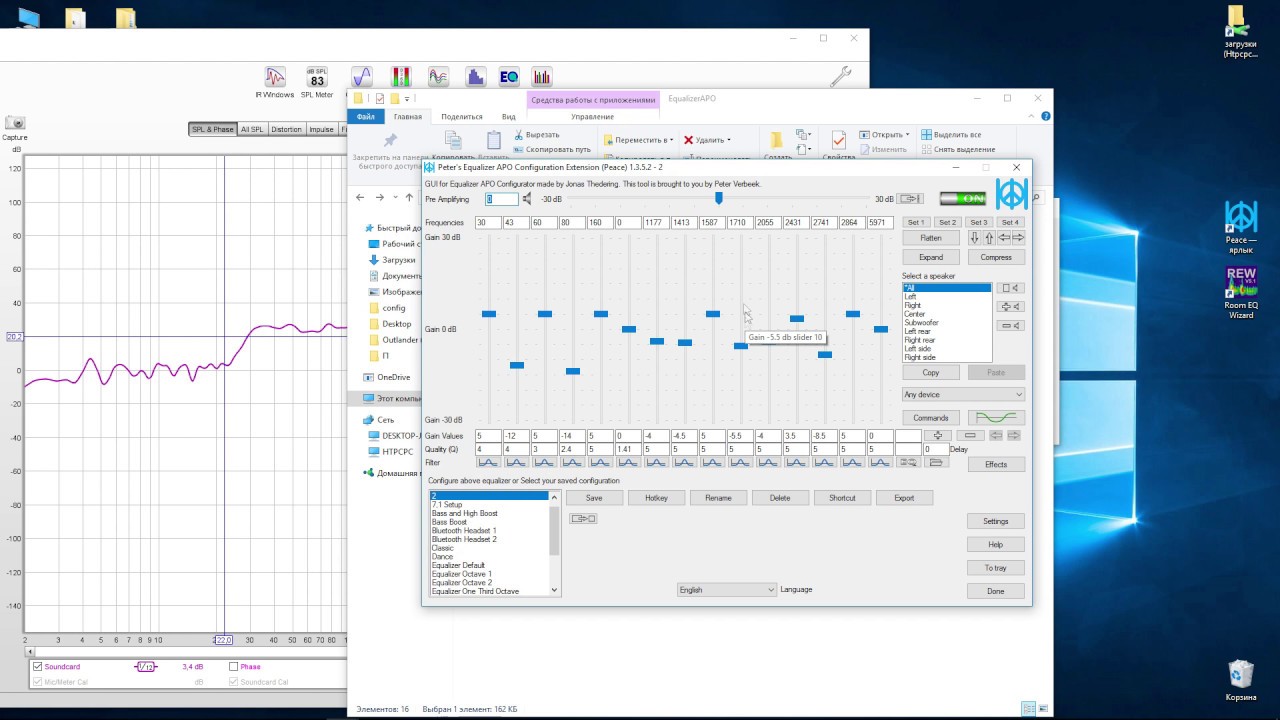
Task: Open the green frequency response graph
Action: [x=996, y=418]
